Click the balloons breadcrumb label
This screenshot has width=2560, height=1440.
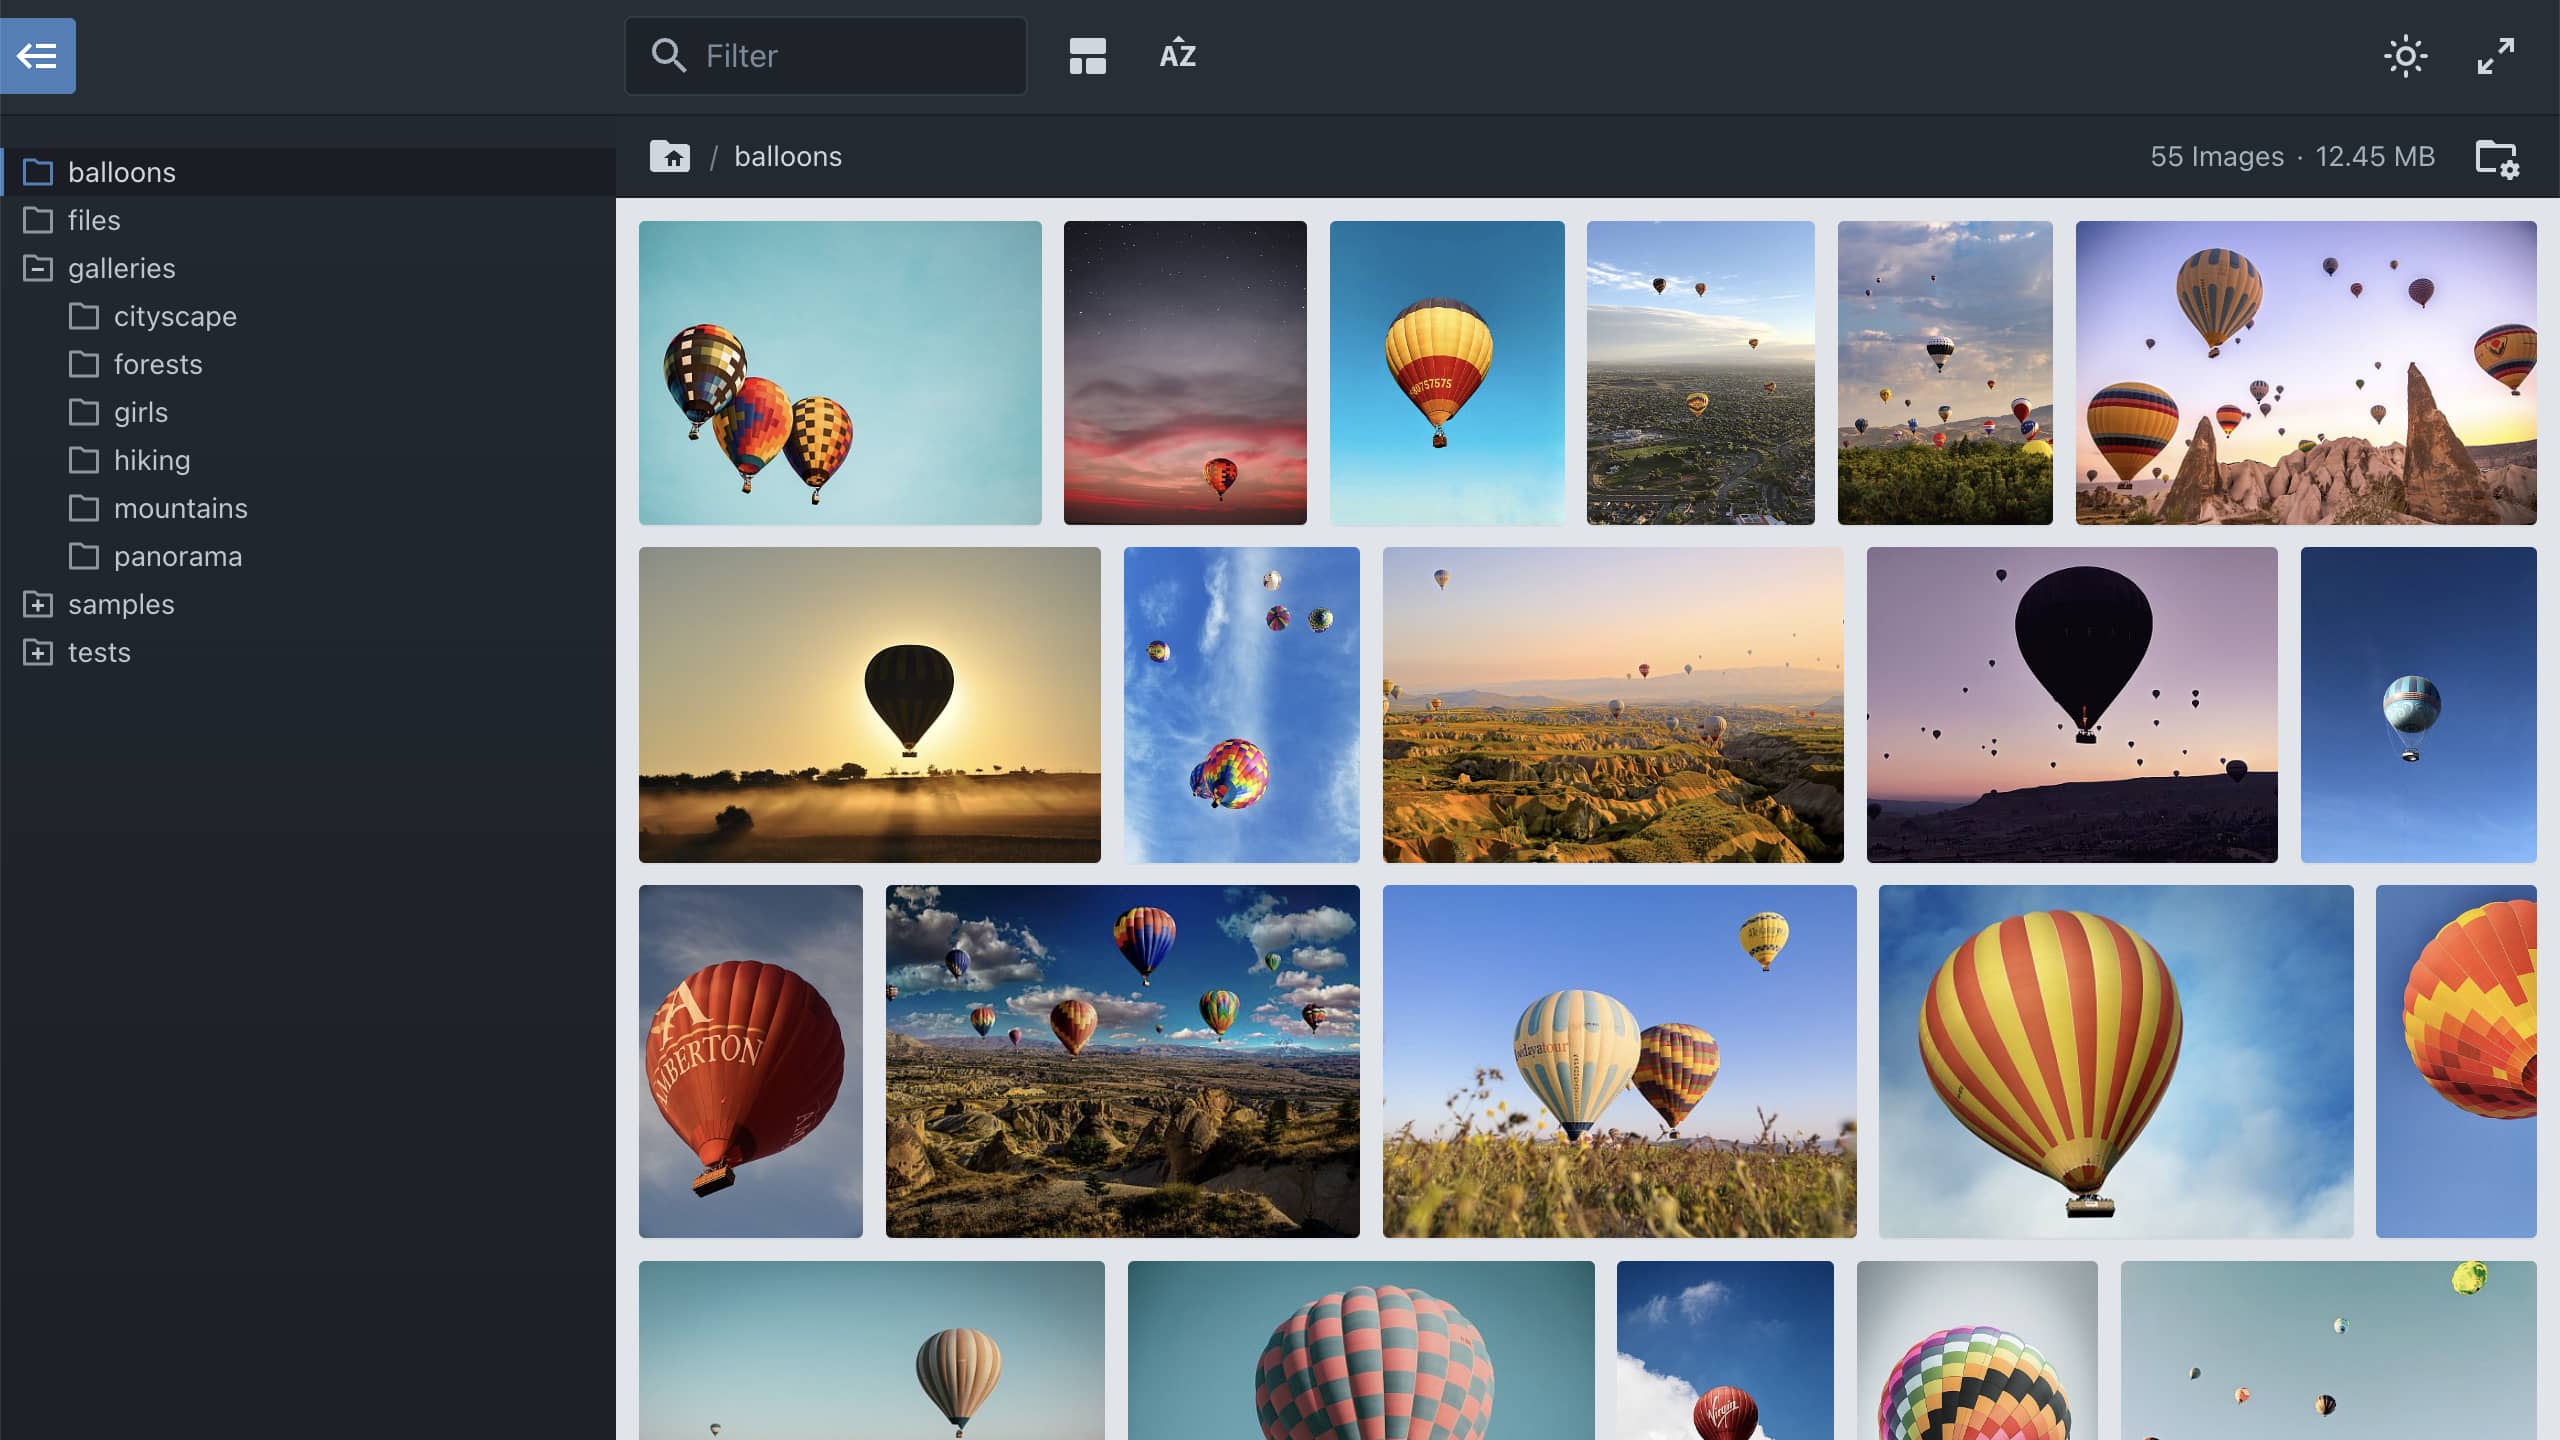pos(788,156)
